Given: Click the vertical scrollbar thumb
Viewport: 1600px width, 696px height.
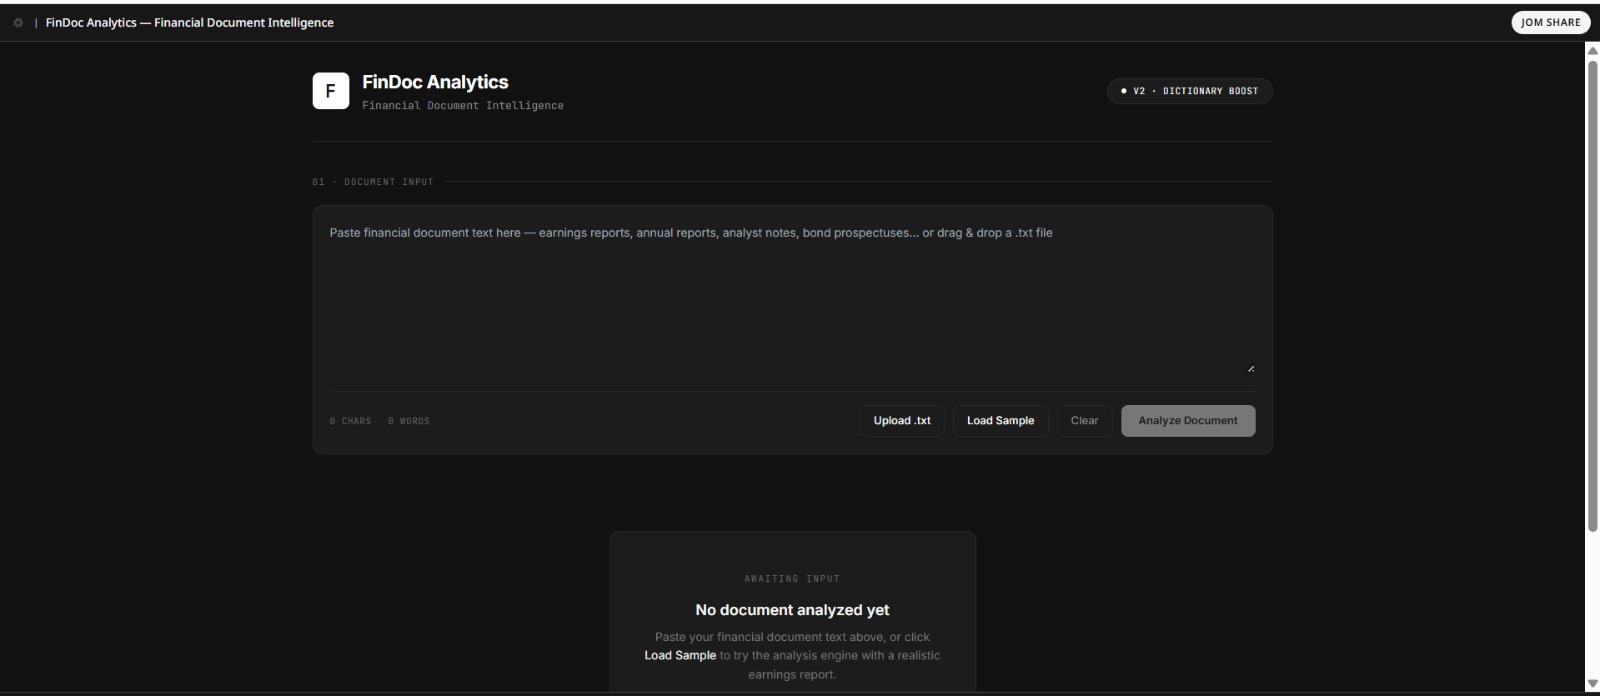Looking at the screenshot, I should coord(1592,295).
